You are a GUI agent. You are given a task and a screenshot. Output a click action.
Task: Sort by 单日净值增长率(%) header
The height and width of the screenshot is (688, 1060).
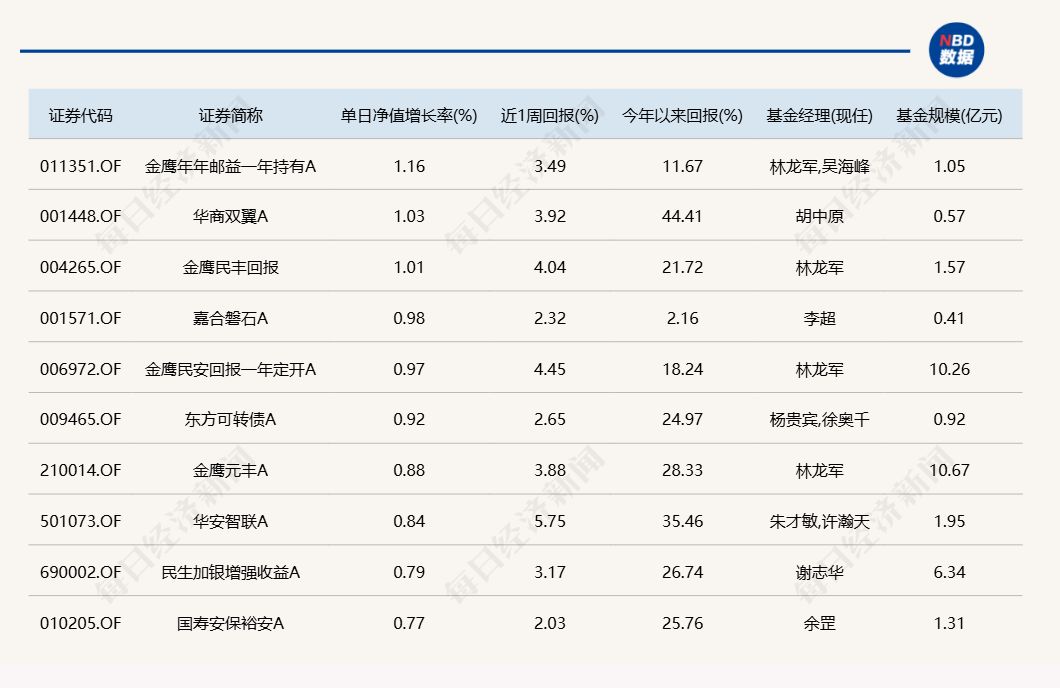point(409,115)
